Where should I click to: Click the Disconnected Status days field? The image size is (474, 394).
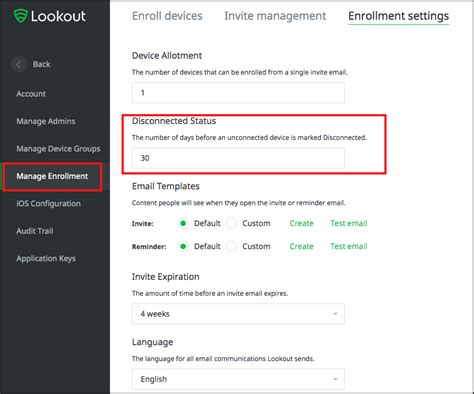[x=238, y=158]
